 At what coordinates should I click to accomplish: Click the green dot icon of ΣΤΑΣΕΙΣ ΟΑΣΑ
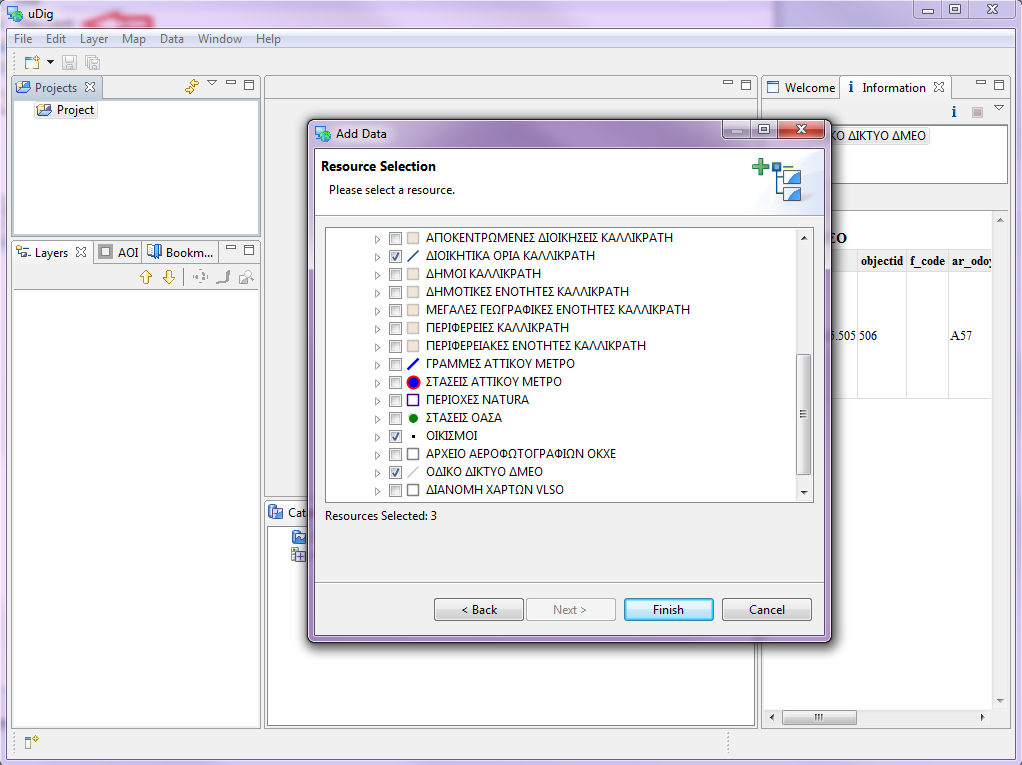[x=413, y=418]
